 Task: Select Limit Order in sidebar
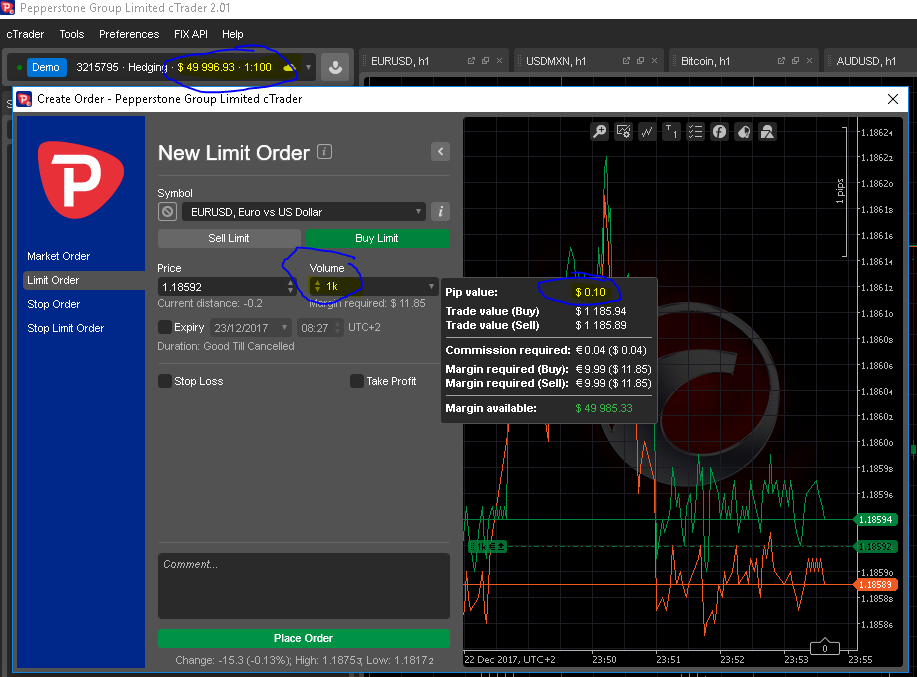coord(84,280)
